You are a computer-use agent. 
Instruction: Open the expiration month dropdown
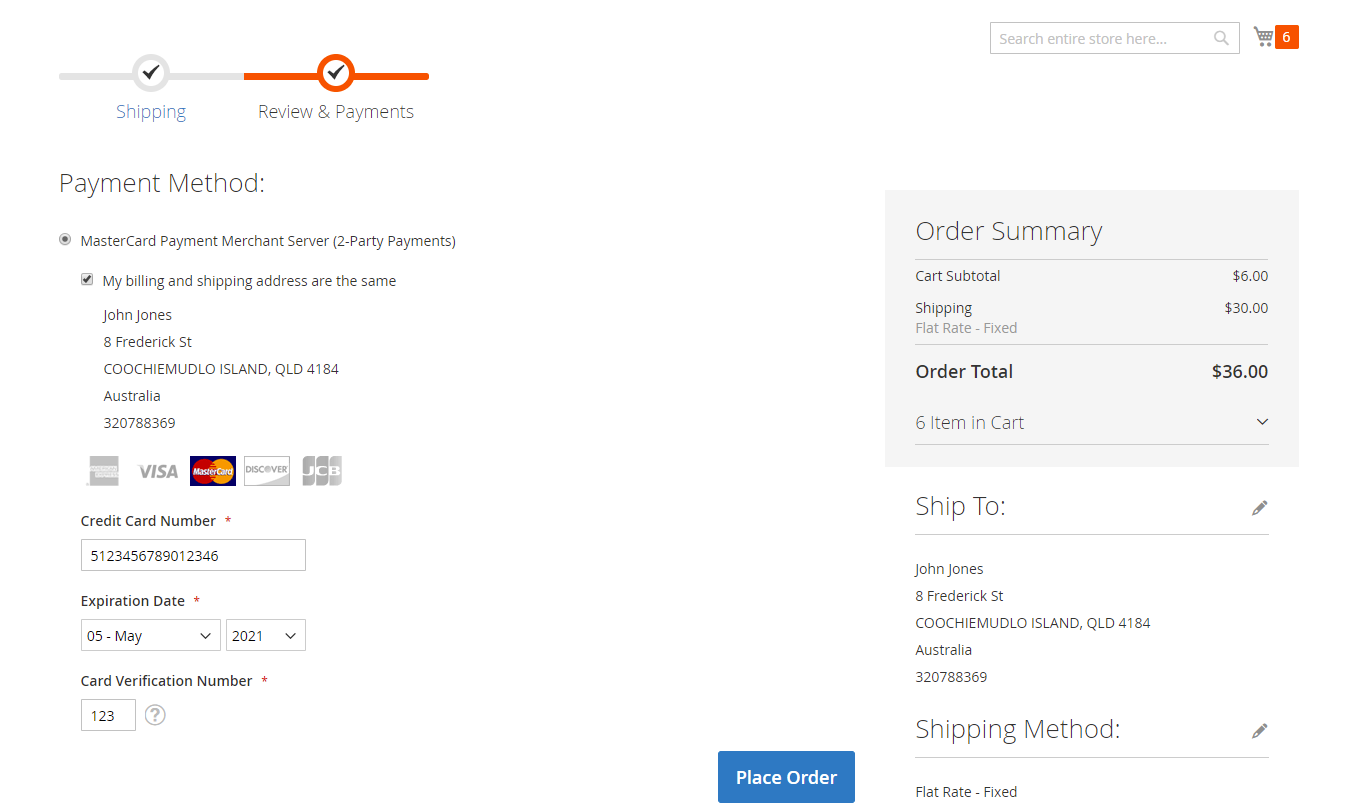[x=151, y=636]
